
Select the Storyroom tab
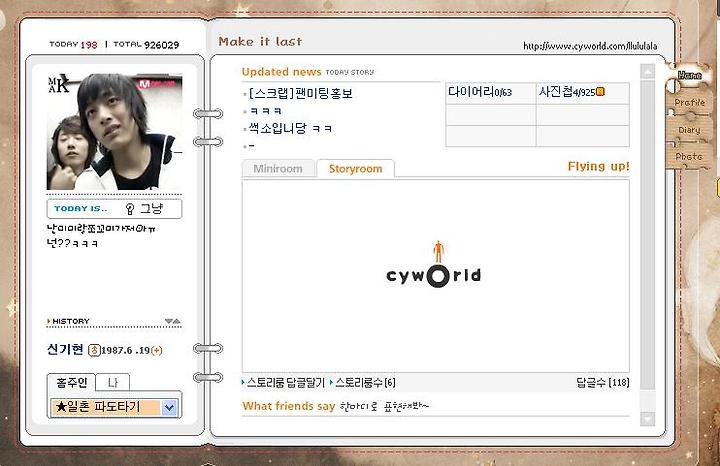pyautogui.click(x=355, y=168)
